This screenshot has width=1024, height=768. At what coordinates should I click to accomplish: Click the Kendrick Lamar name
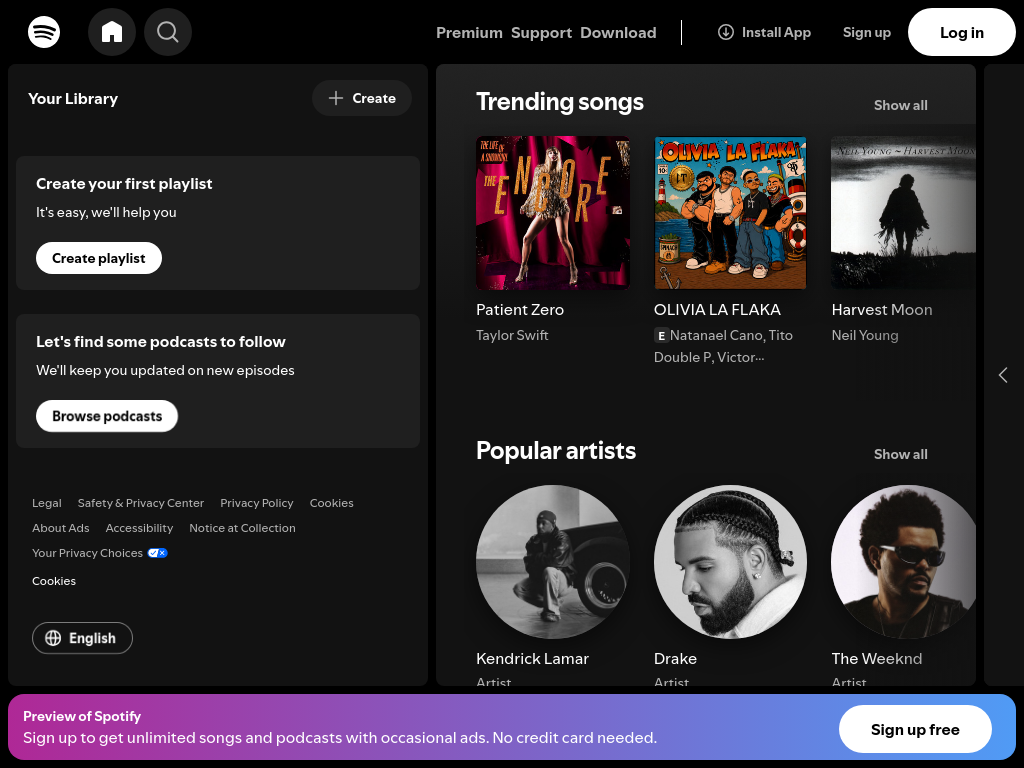pos(532,658)
